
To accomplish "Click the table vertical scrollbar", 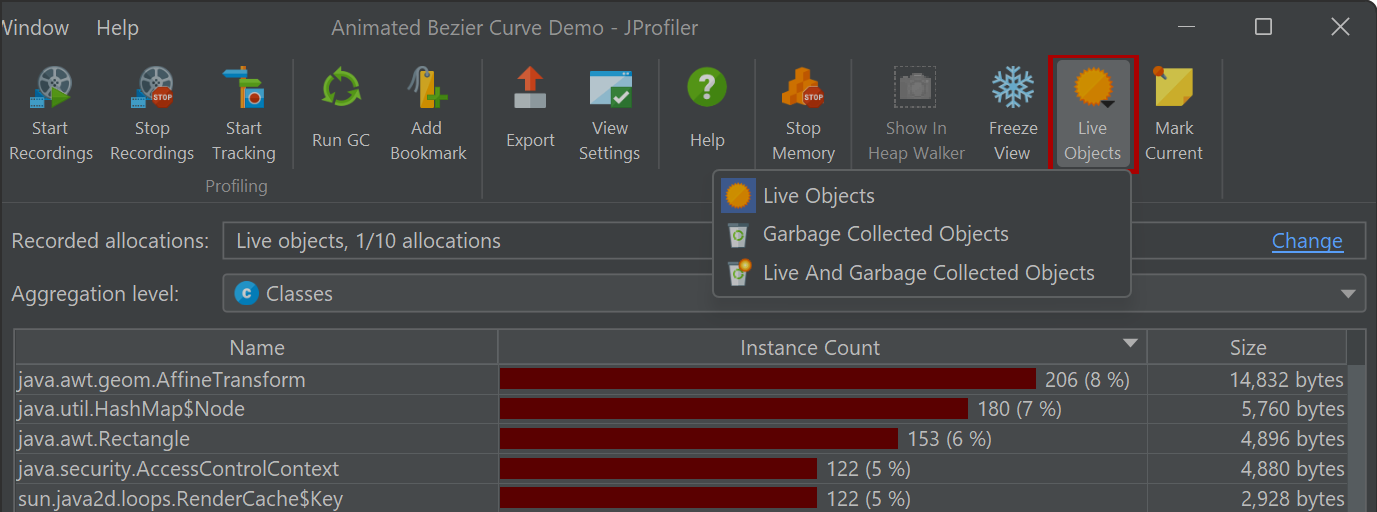I will pyautogui.click(x=1357, y=438).
